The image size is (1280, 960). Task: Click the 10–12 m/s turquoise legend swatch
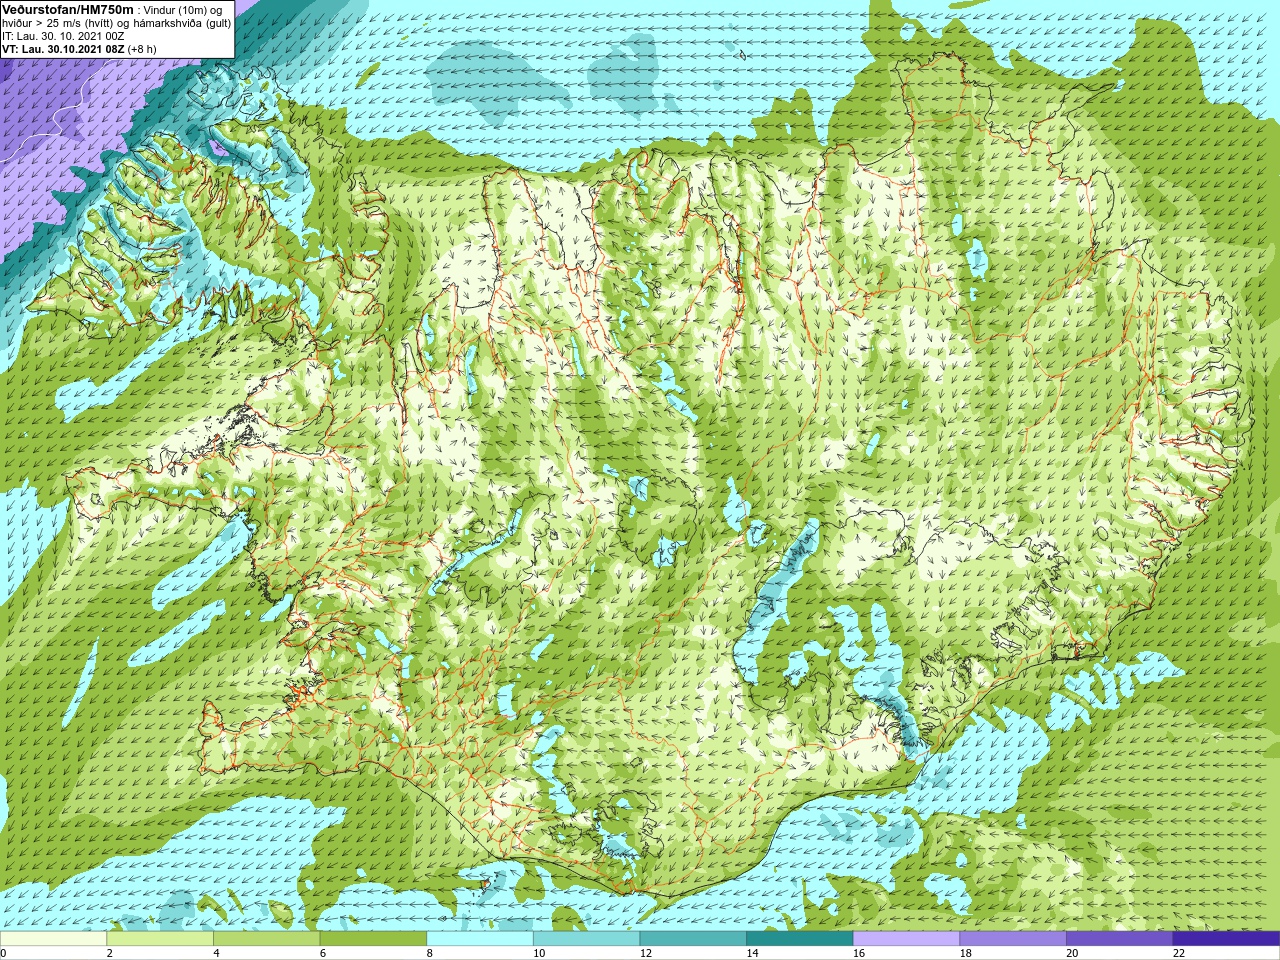pos(586,939)
